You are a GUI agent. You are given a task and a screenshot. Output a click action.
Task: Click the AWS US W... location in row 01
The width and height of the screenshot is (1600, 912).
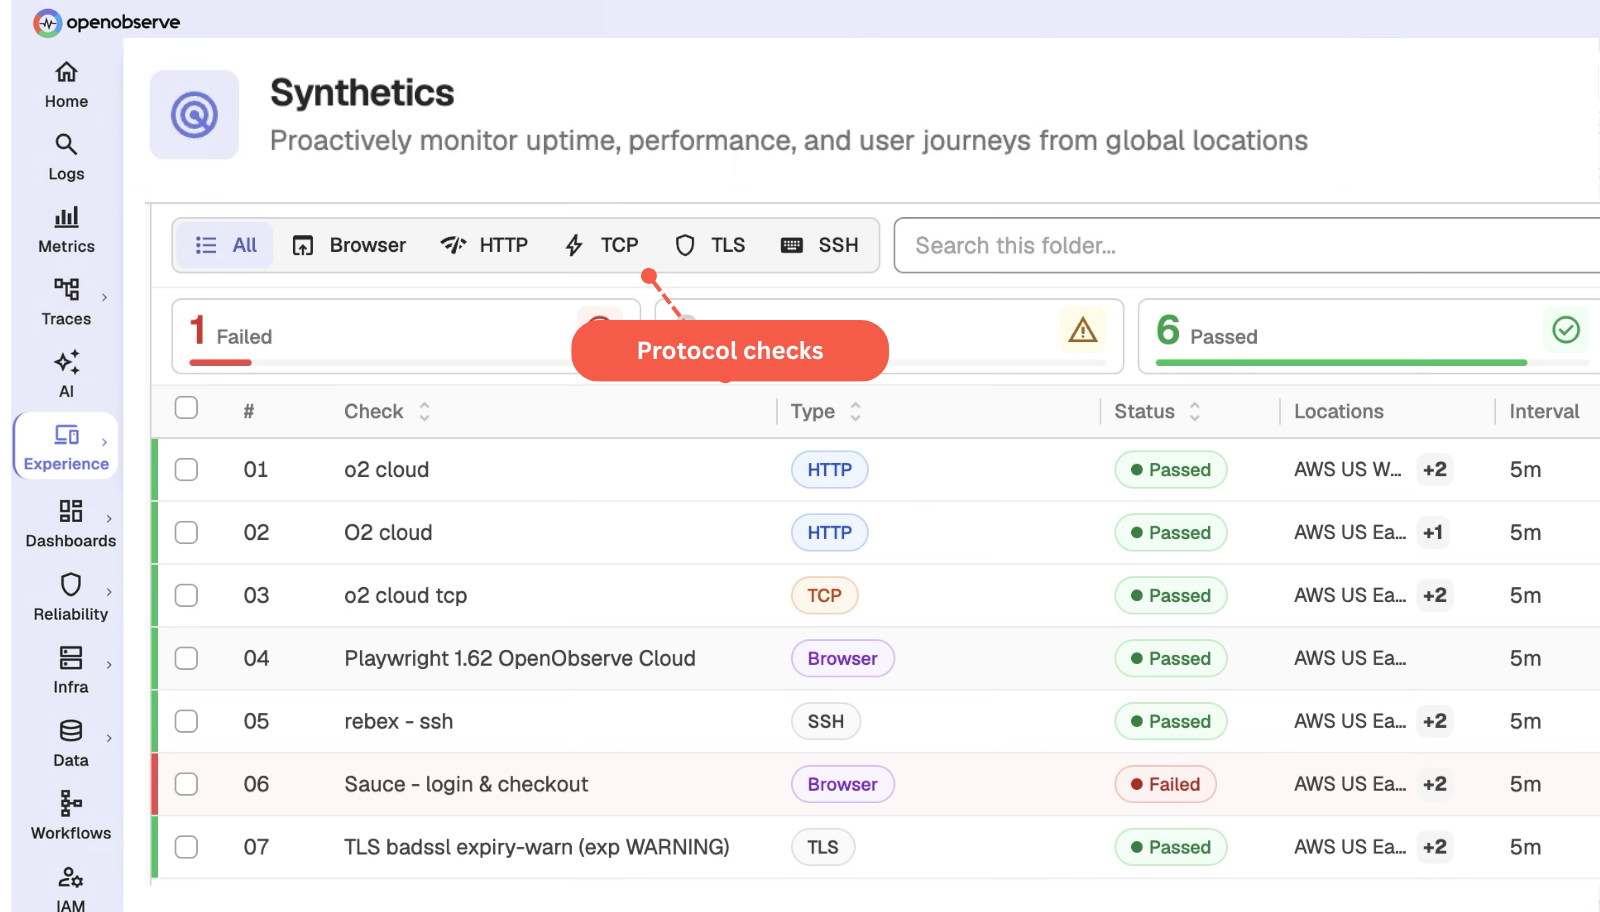tap(1348, 470)
